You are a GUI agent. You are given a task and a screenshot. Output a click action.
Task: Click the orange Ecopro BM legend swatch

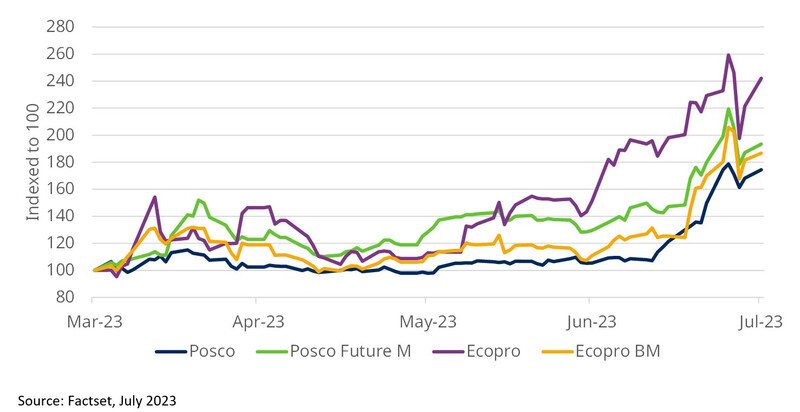tap(582, 350)
